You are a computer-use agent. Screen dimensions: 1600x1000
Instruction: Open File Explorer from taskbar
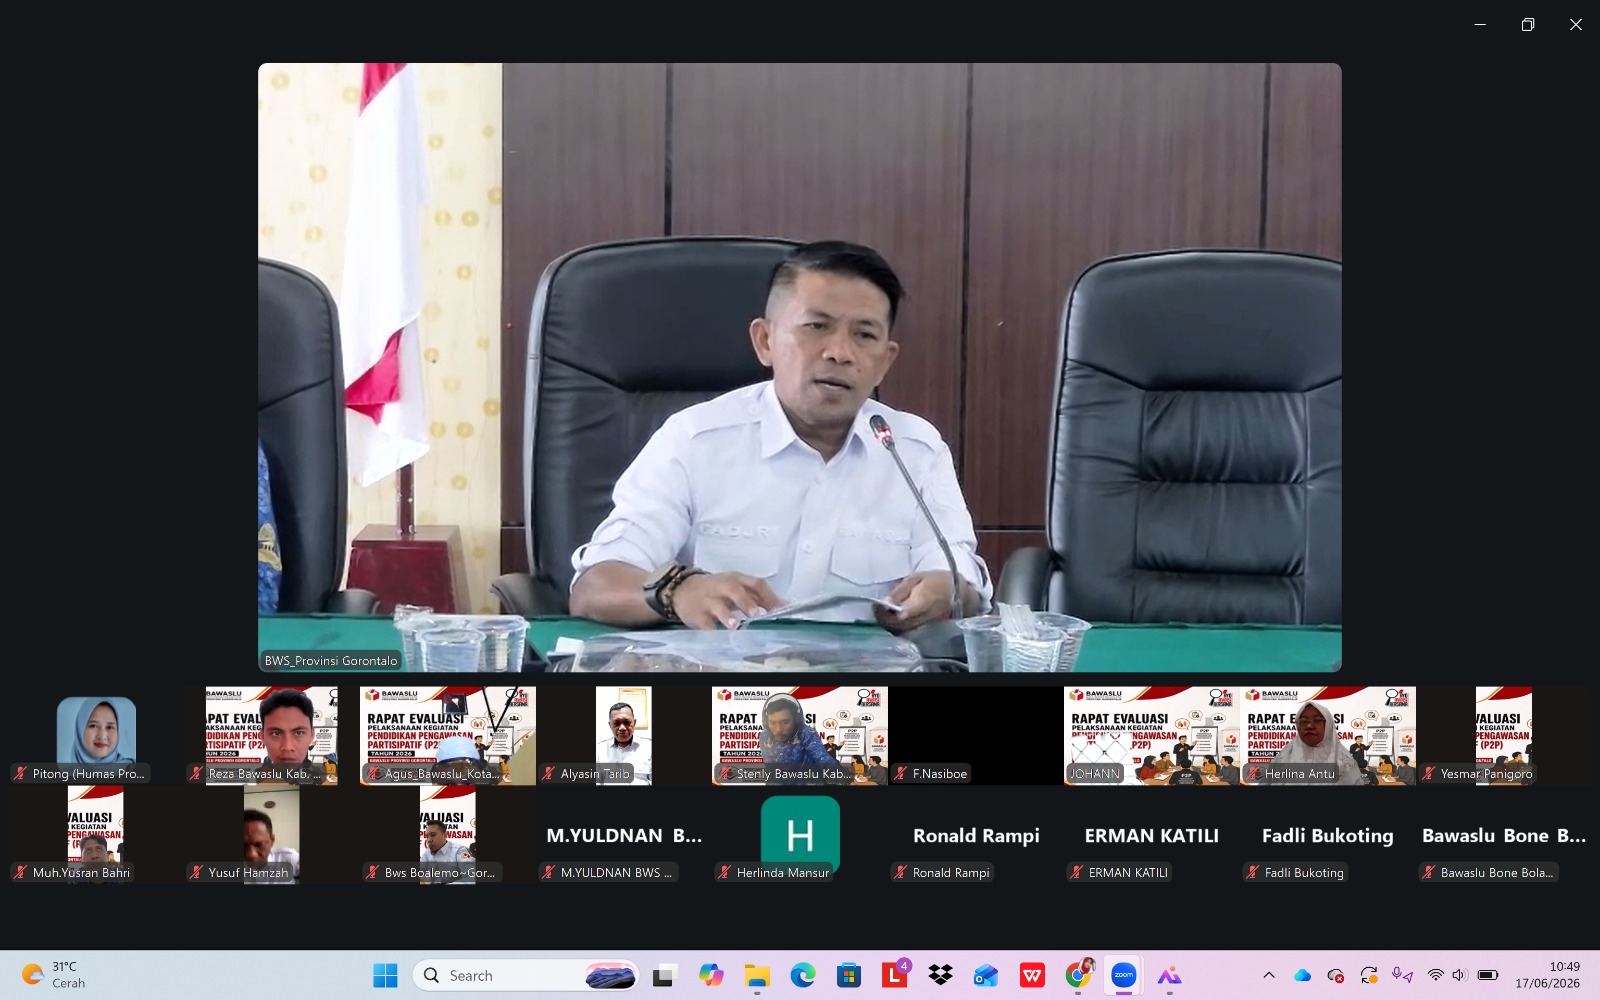[757, 975]
